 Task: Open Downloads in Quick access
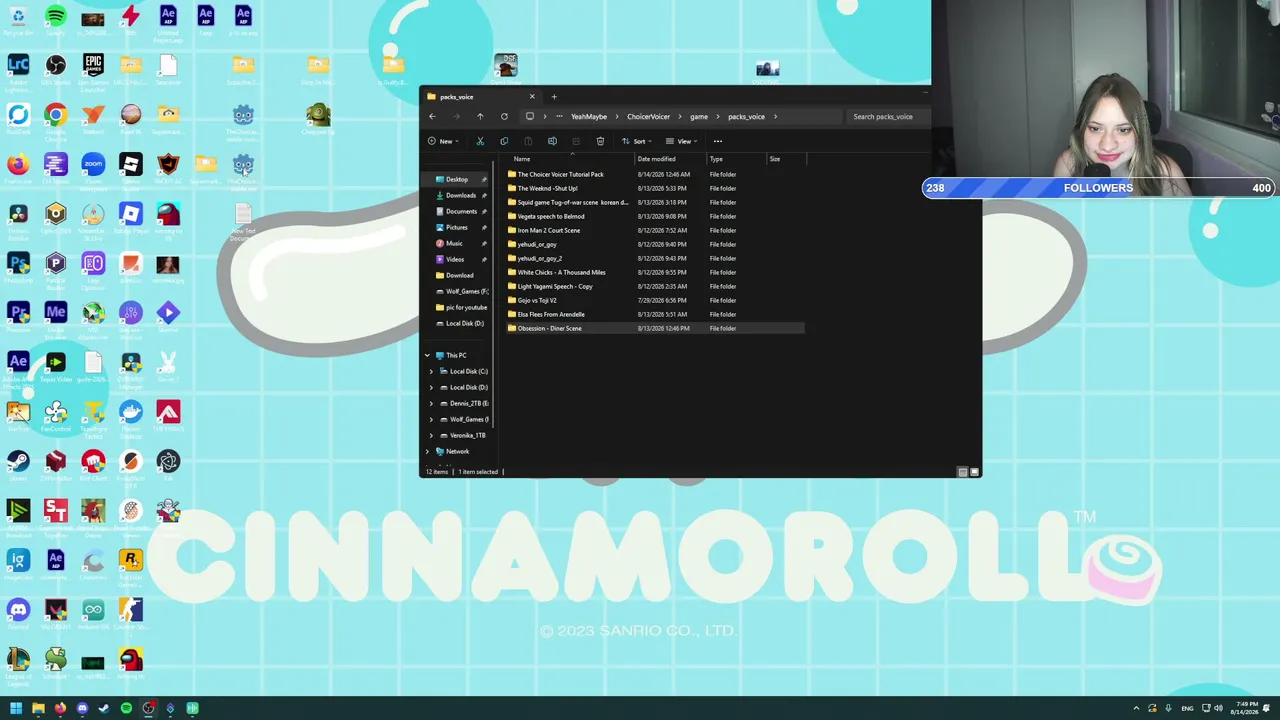coord(461,195)
